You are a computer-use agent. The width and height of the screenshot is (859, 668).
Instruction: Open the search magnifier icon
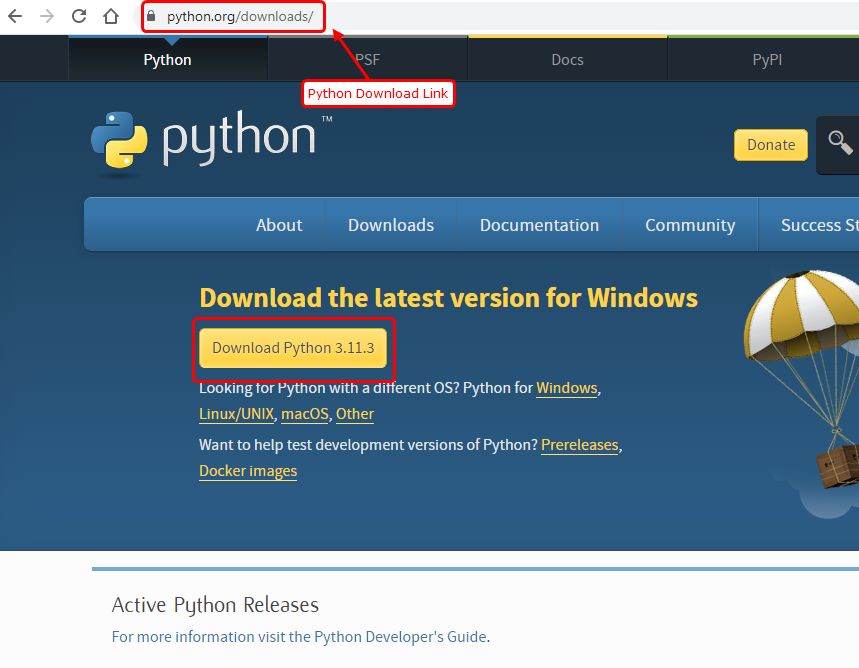[x=840, y=144]
